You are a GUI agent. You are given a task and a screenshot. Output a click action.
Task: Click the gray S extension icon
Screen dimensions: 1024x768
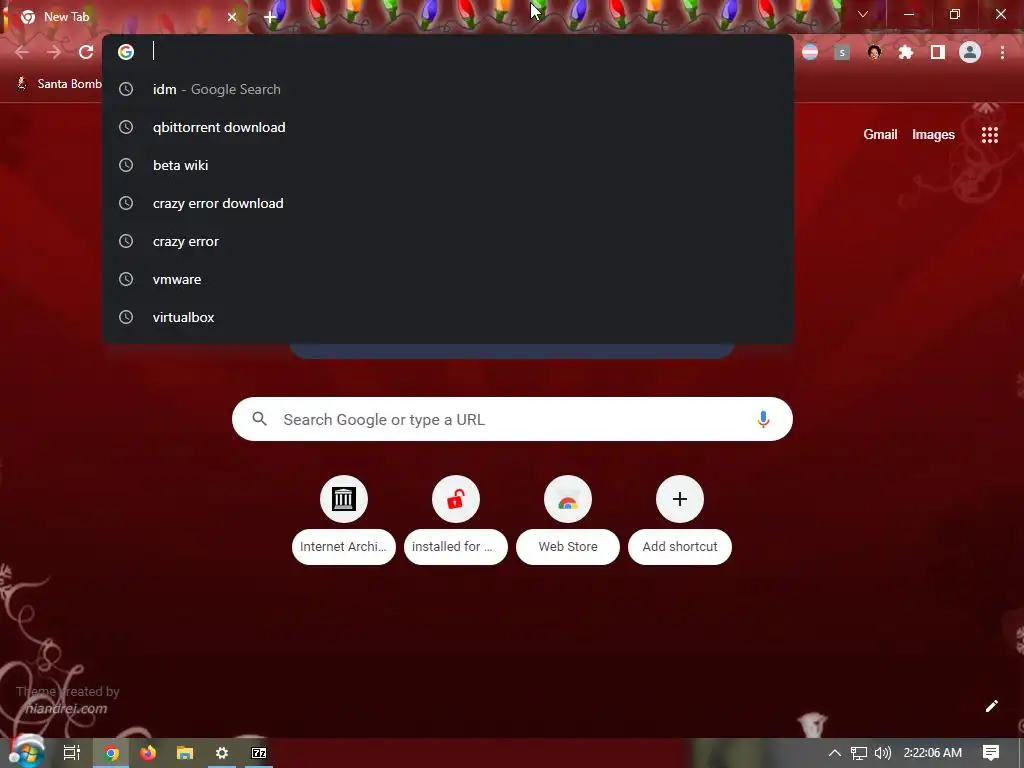[x=842, y=52]
